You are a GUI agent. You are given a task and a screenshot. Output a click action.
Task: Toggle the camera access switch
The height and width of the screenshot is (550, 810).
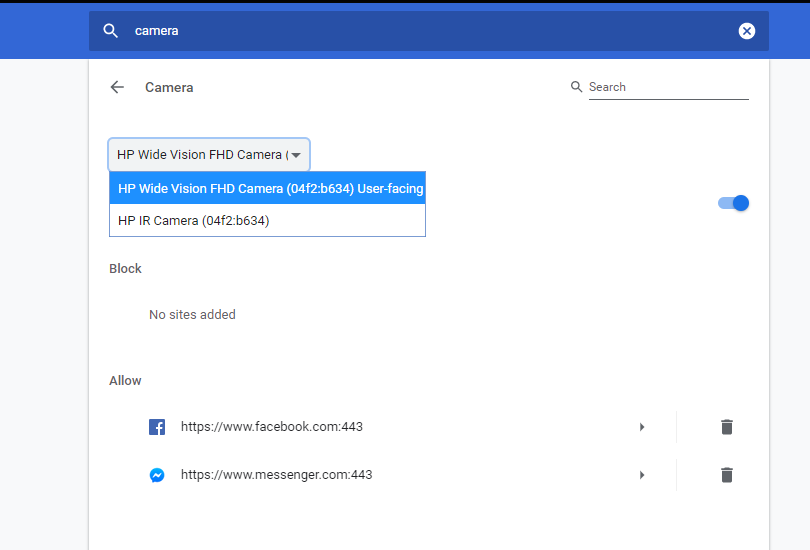733,203
